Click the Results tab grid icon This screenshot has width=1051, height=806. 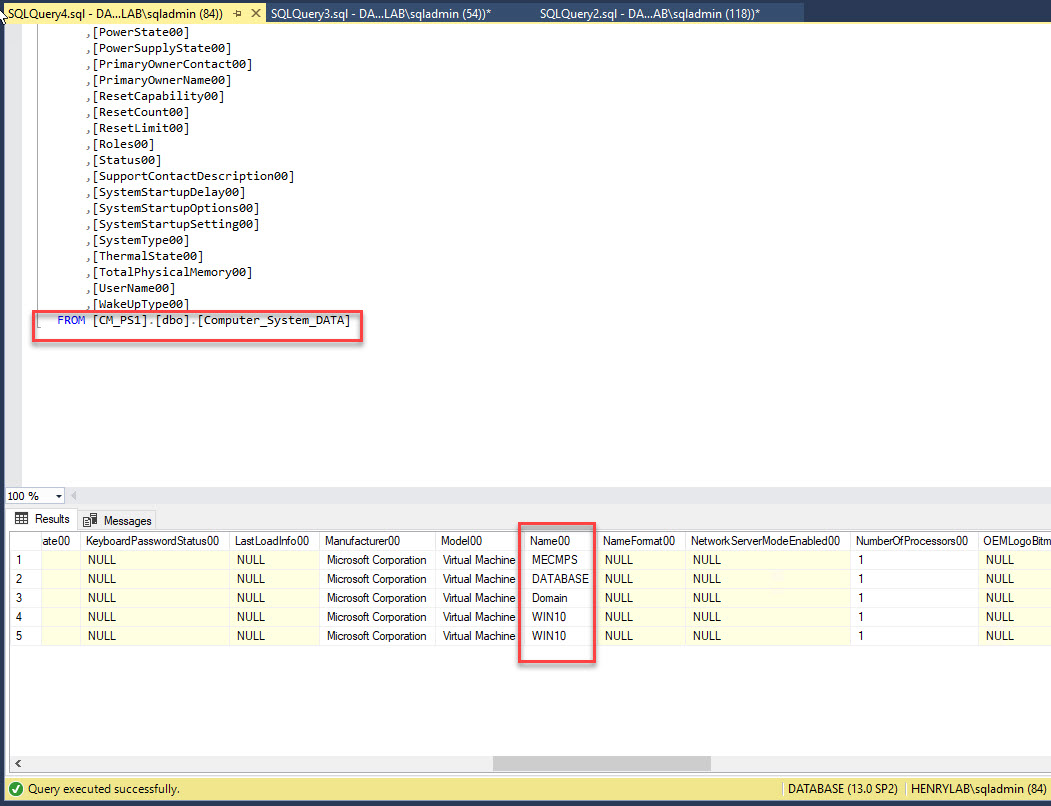(22, 519)
